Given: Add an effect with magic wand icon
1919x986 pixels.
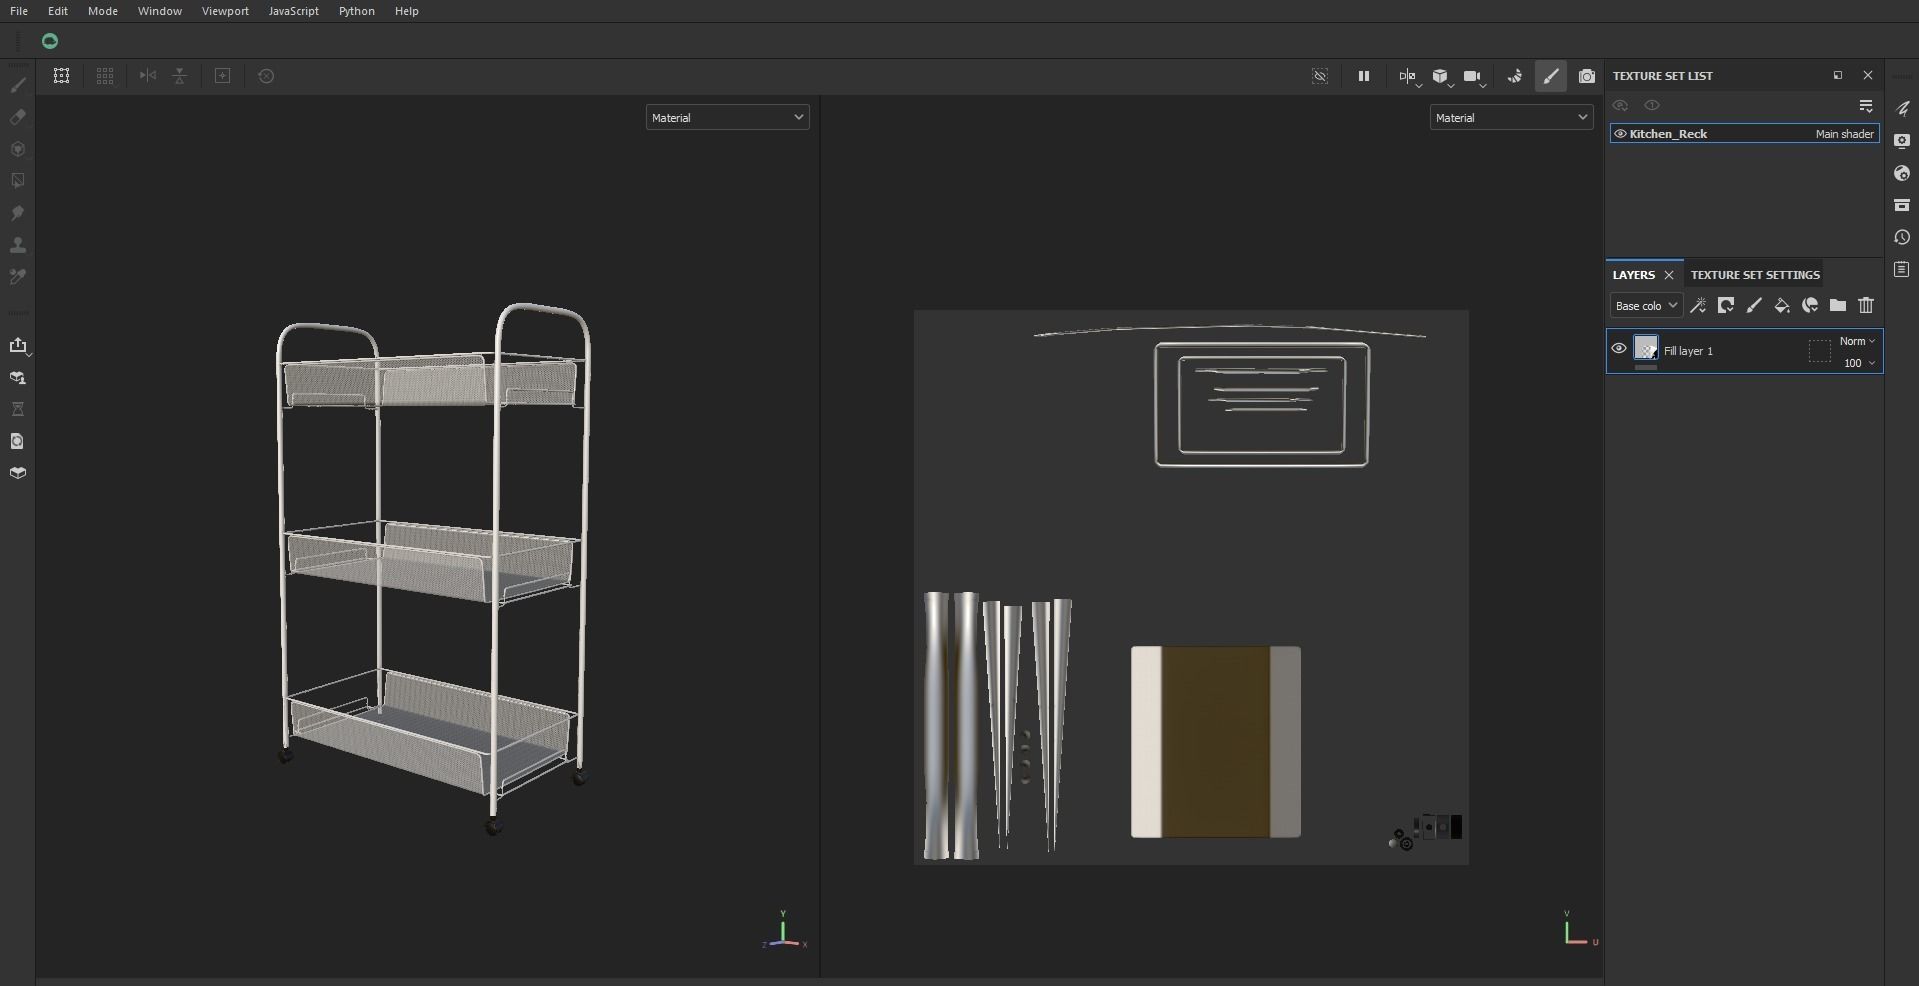Looking at the screenshot, I should 1698,306.
